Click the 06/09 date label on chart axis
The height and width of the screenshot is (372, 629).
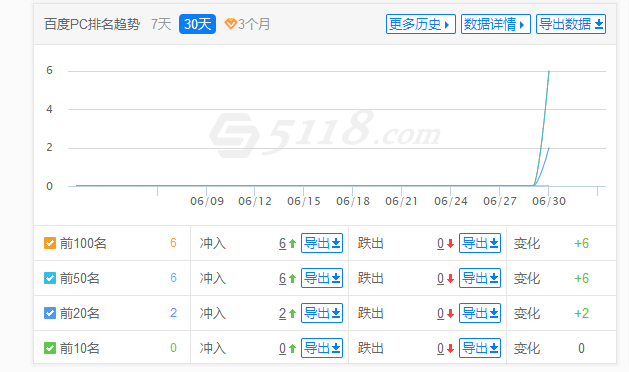coord(207,201)
